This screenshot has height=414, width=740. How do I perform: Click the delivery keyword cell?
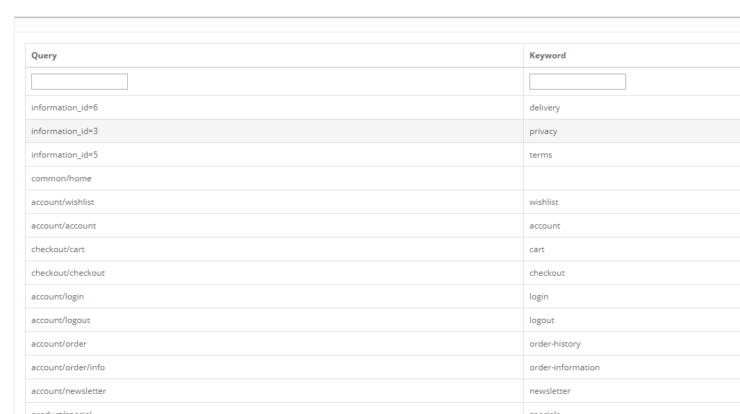pos(631,108)
